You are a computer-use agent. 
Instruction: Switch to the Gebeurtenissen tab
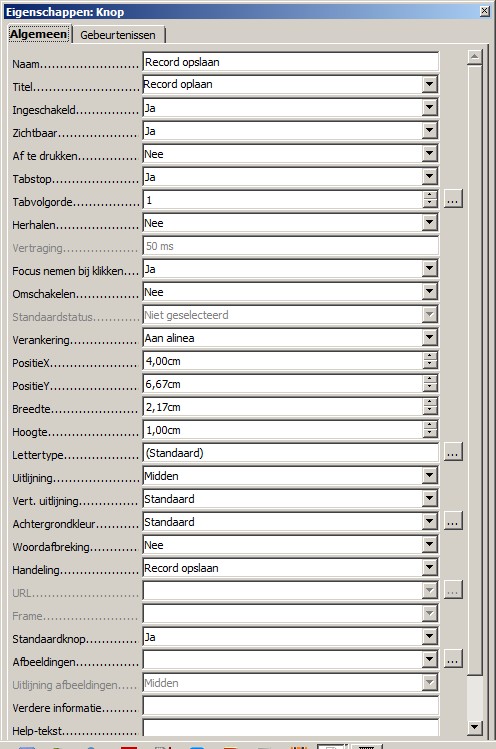[118, 35]
